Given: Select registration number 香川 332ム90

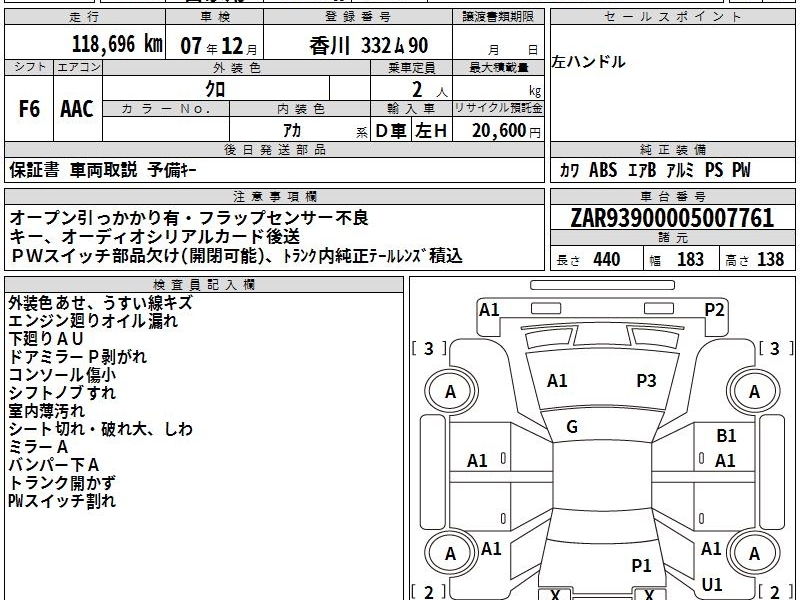Looking at the screenshot, I should click(x=368, y=46).
